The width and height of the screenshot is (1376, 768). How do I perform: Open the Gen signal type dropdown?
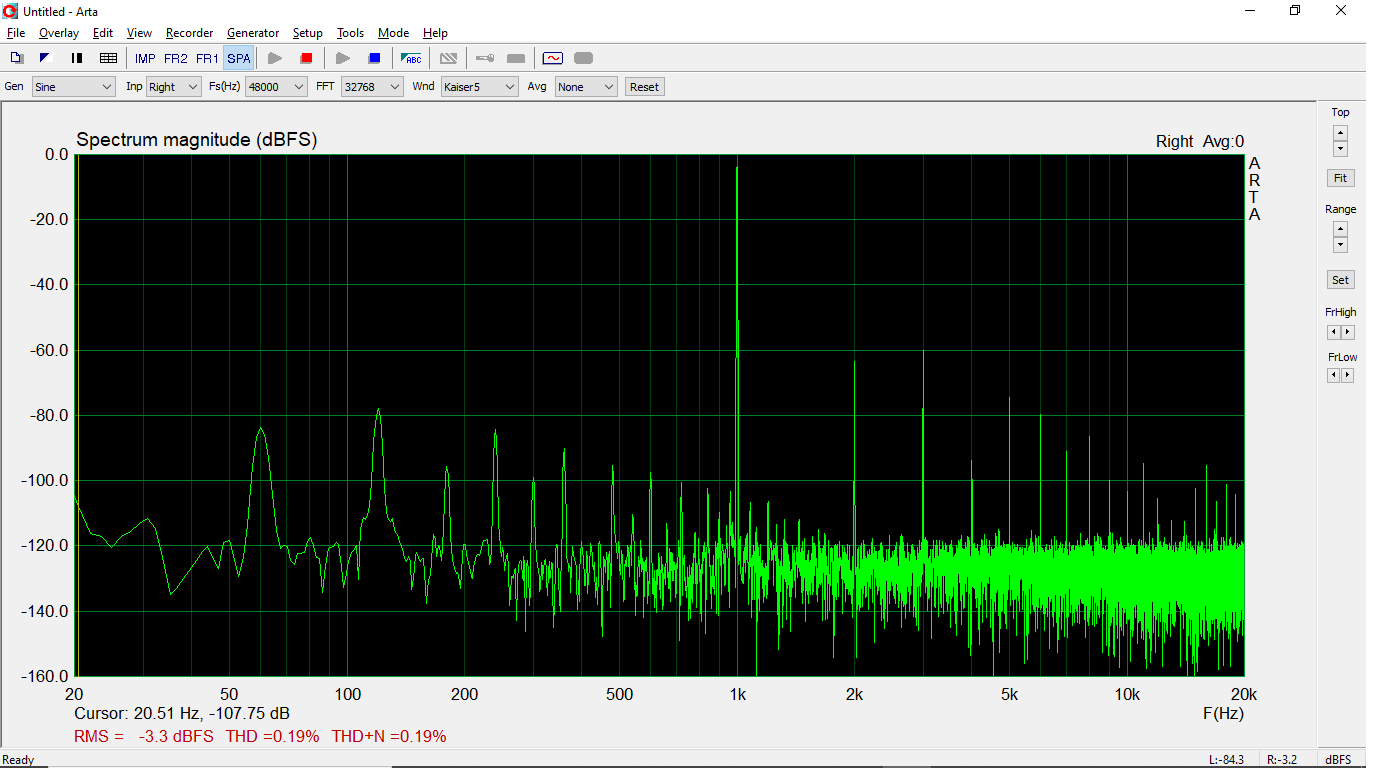(x=74, y=87)
